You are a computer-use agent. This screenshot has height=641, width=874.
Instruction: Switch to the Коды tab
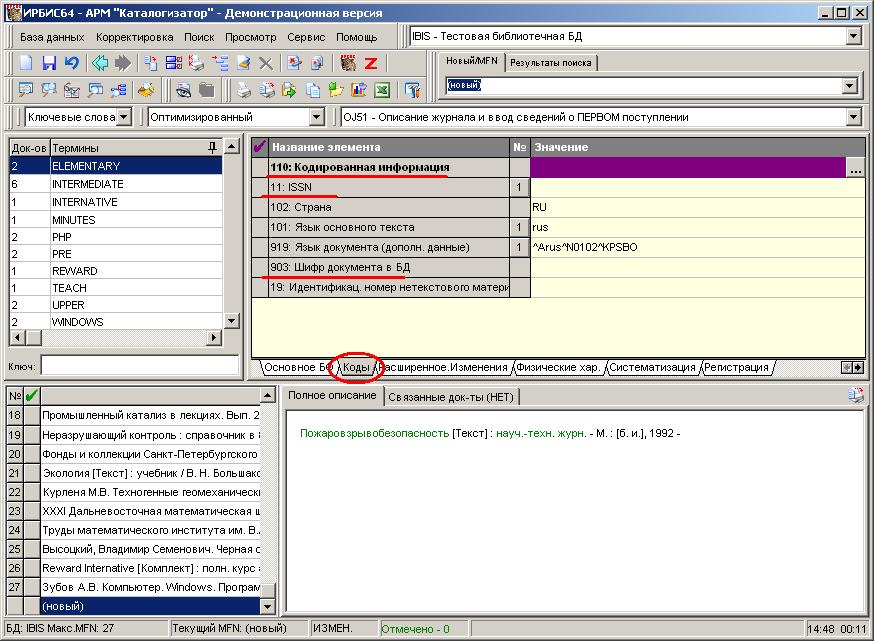356,367
